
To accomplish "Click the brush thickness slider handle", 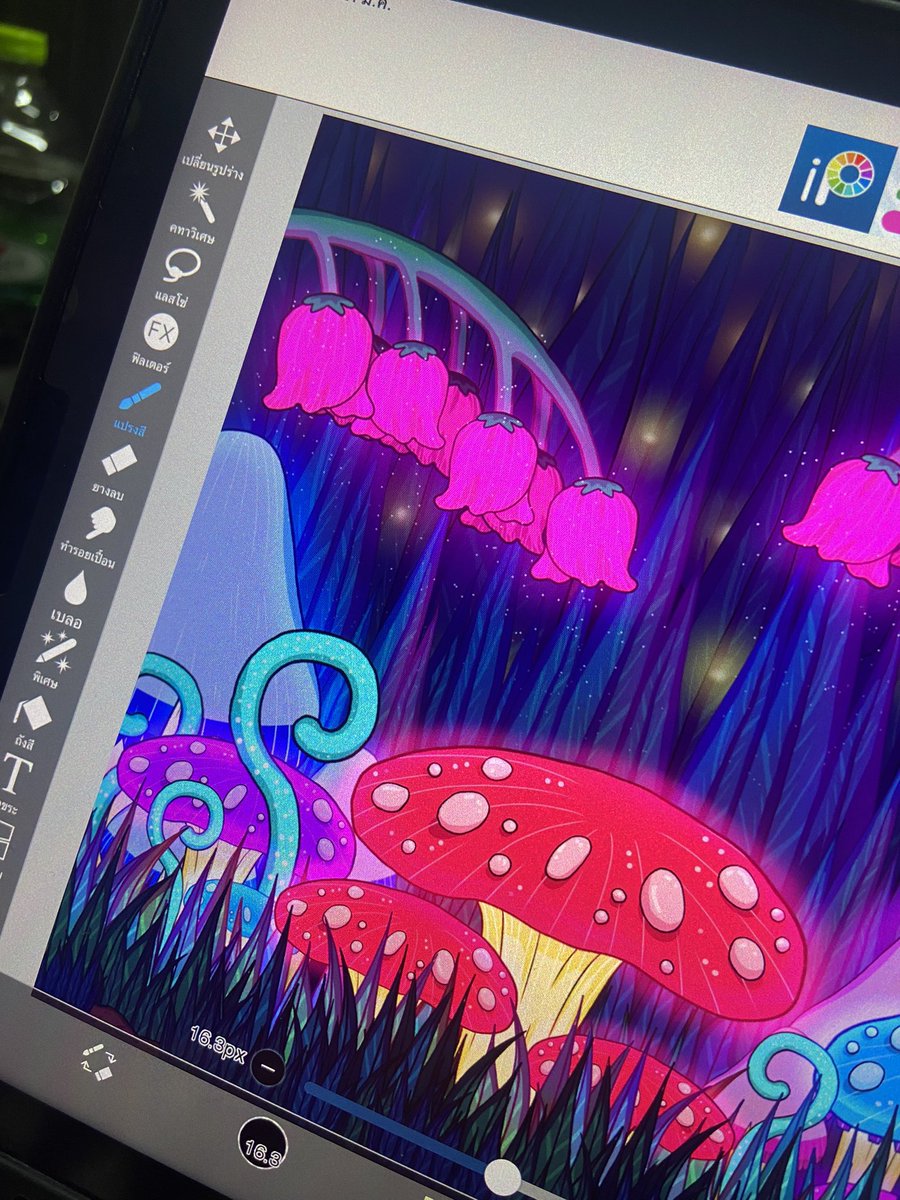I will (x=503, y=1178).
